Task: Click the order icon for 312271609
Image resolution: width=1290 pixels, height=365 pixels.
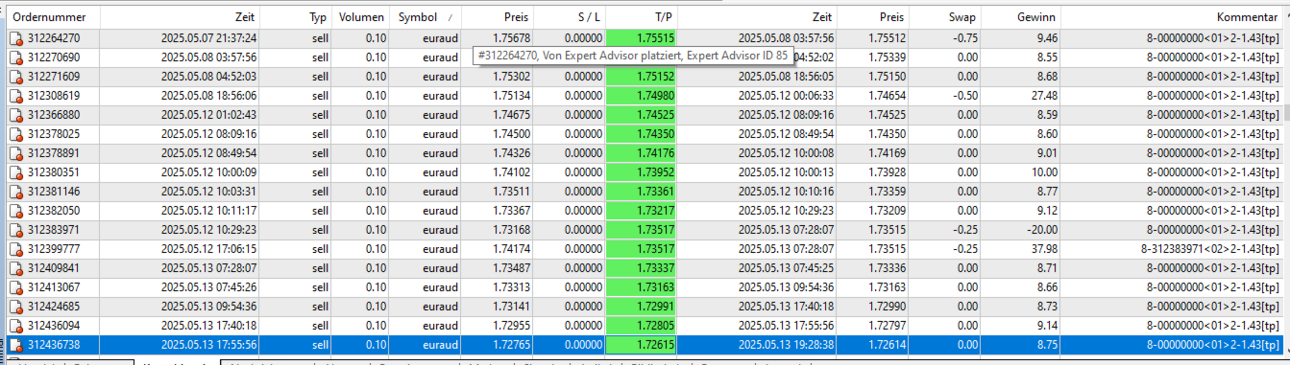Action: pos(16,77)
